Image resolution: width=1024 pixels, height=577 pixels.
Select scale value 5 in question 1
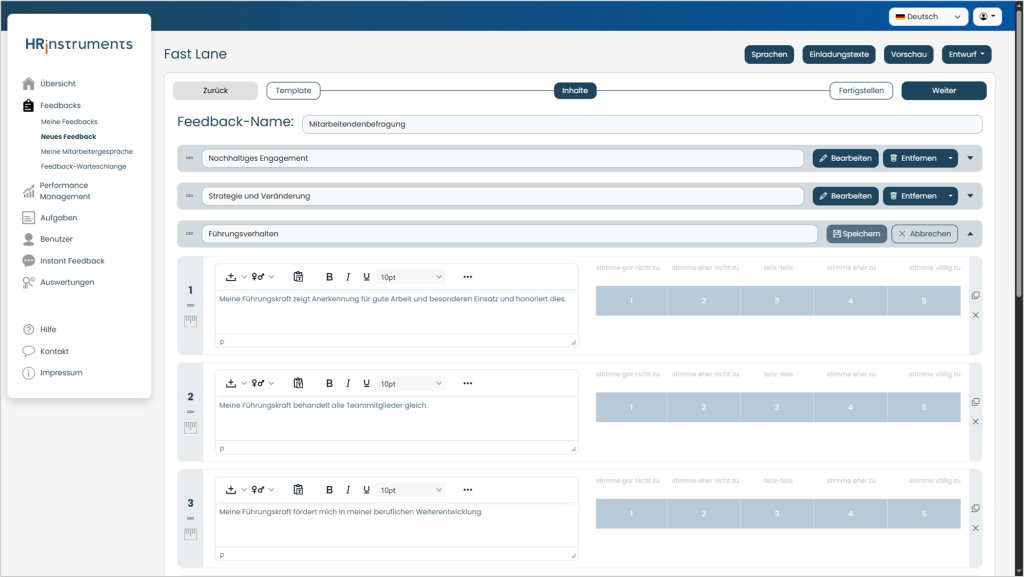(923, 301)
